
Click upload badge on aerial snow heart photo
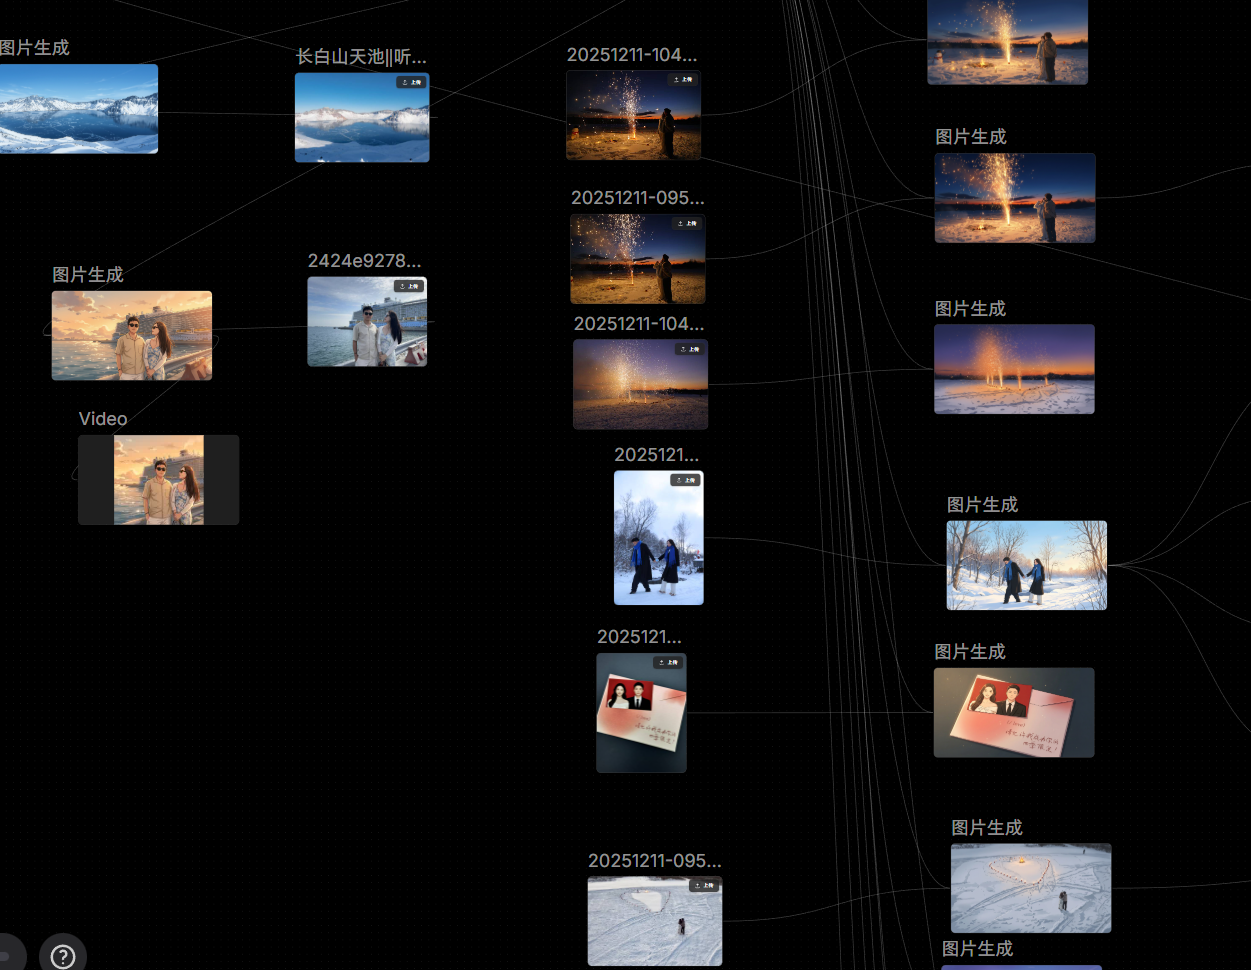[704, 885]
